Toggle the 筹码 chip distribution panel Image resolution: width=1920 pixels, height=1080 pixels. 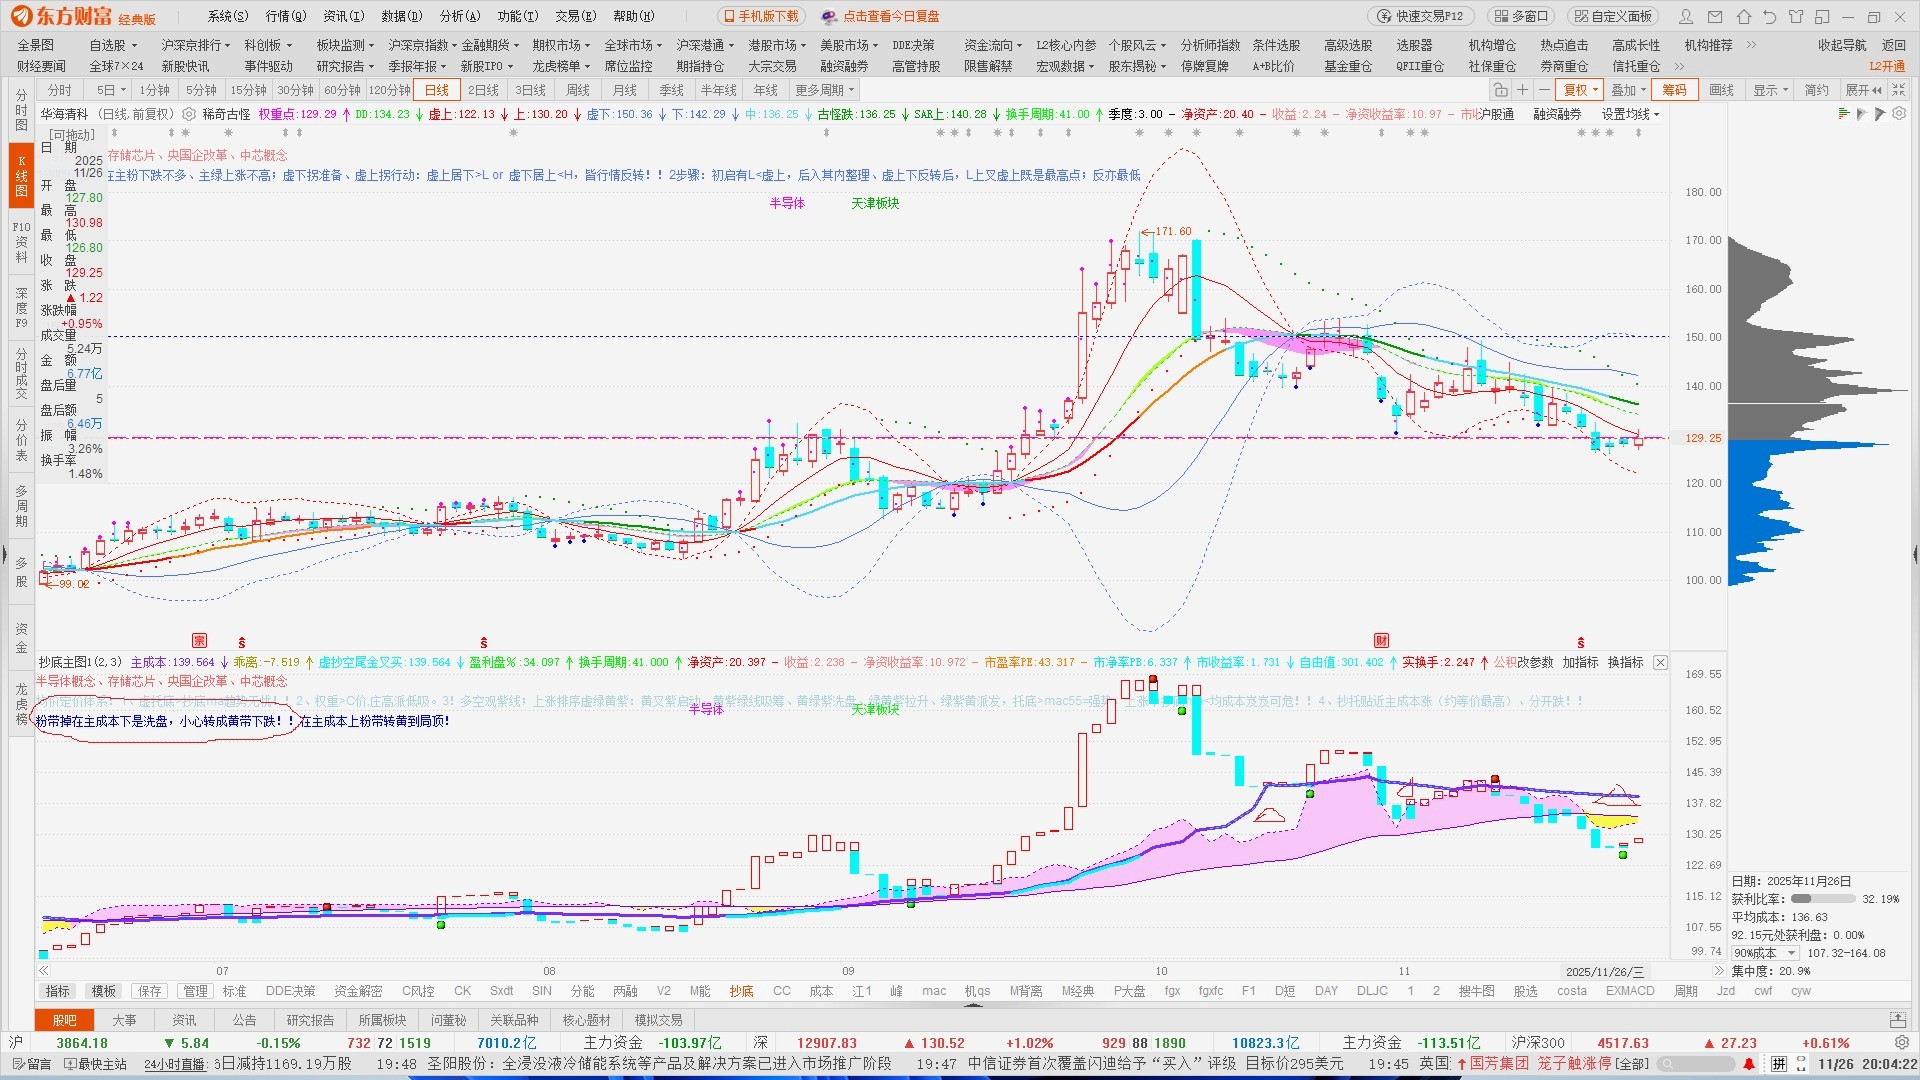pyautogui.click(x=1675, y=90)
